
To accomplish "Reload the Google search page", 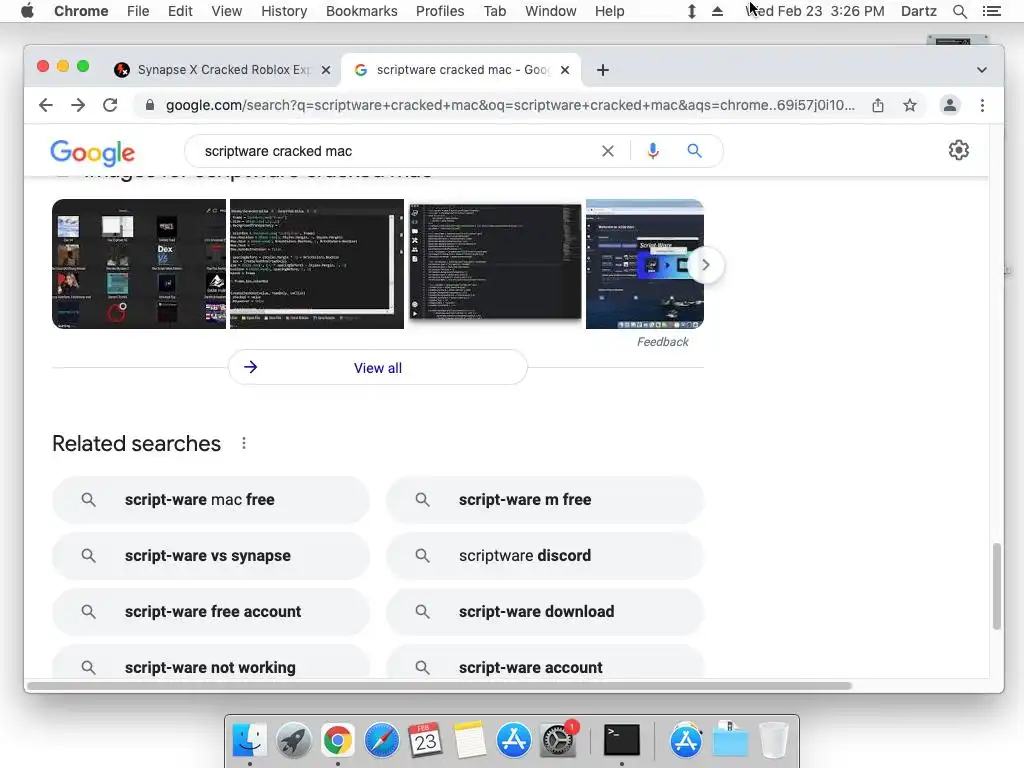I will (x=110, y=105).
